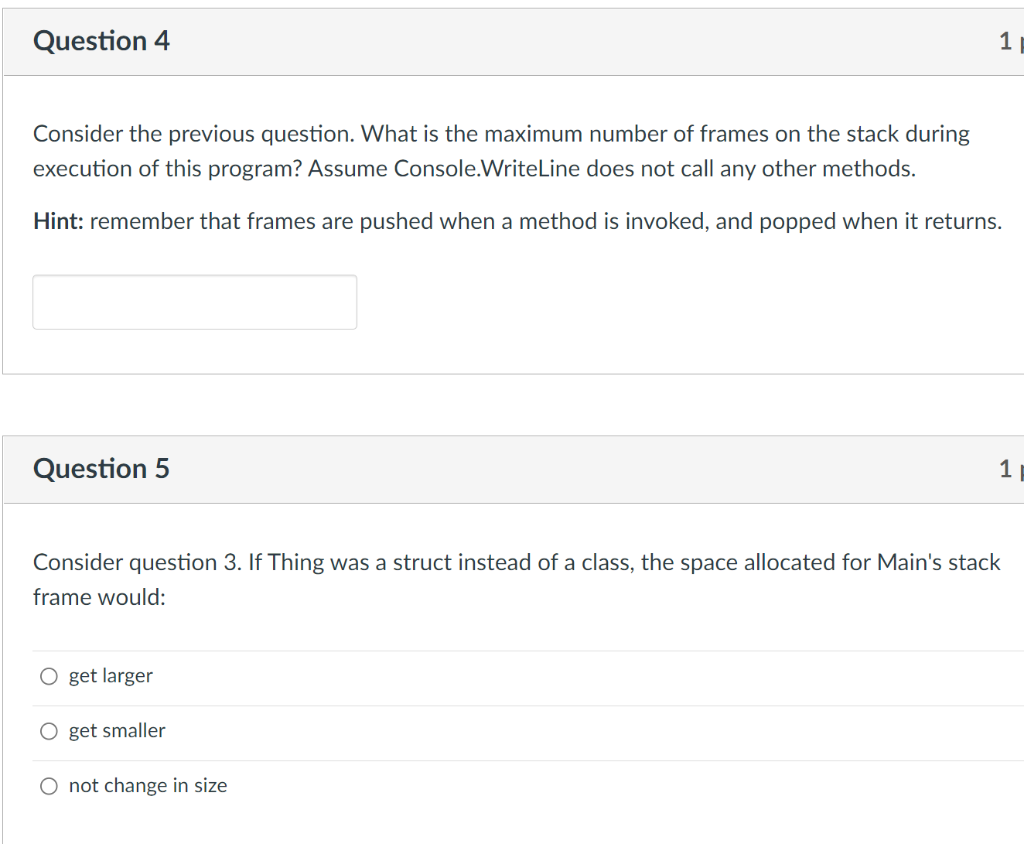
Task: Click the "get smaller" answer label text
Action: [x=117, y=731]
